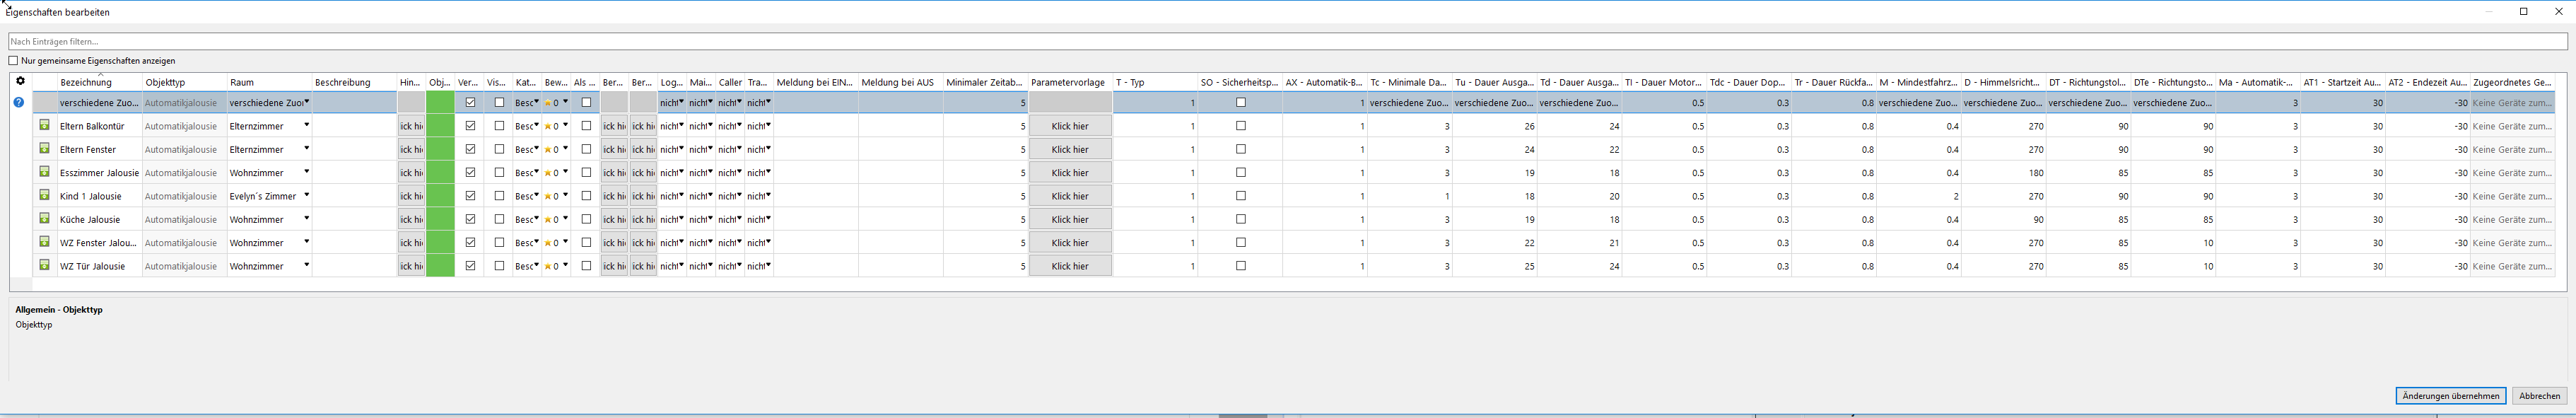Viewport: 2576px width, 418px height.
Task: Select the Eltern Balkontür row icon
Action: tap(44, 125)
